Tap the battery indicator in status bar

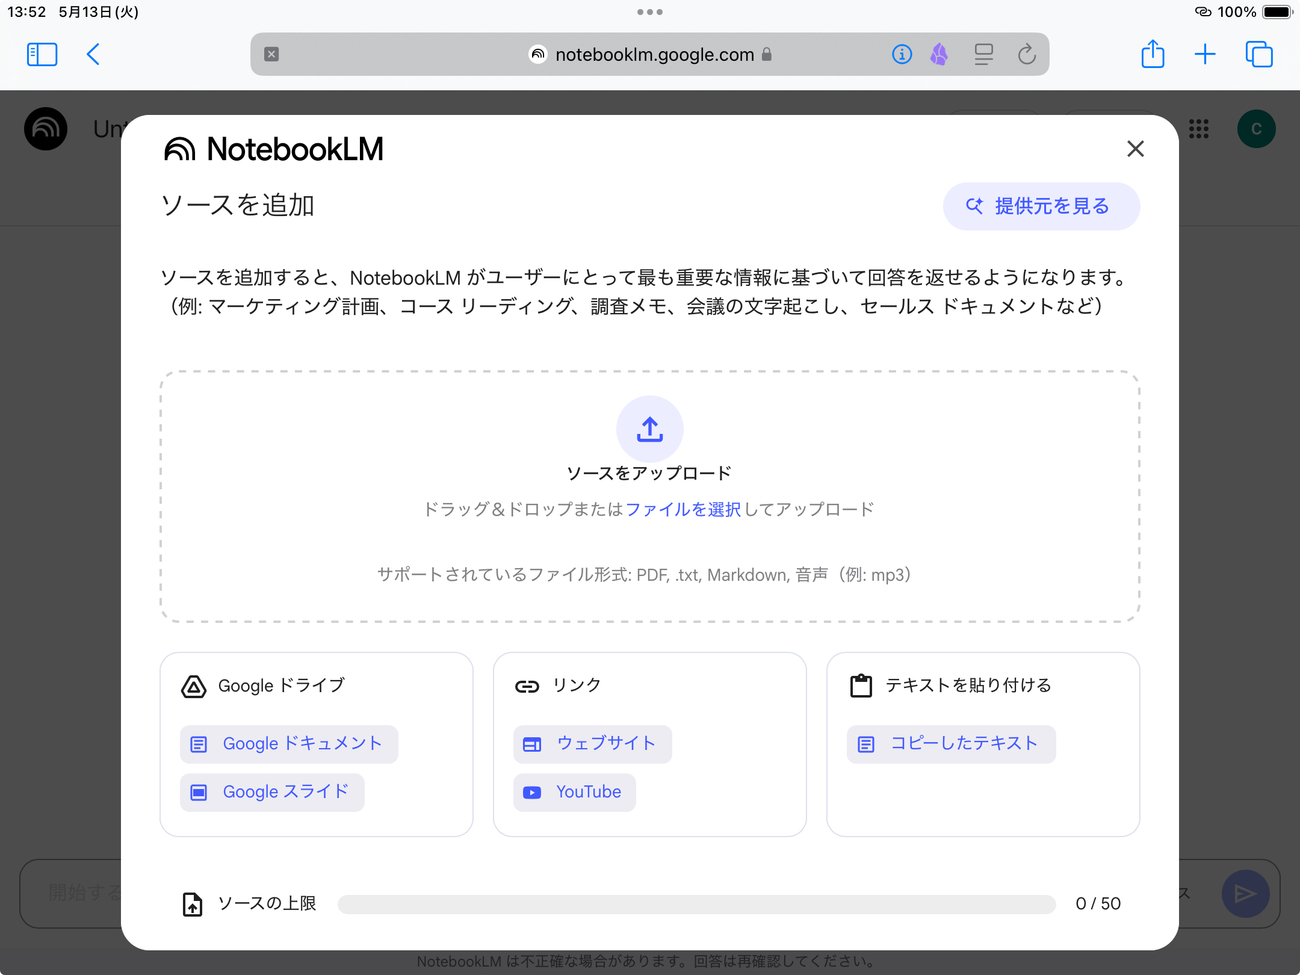(1277, 12)
